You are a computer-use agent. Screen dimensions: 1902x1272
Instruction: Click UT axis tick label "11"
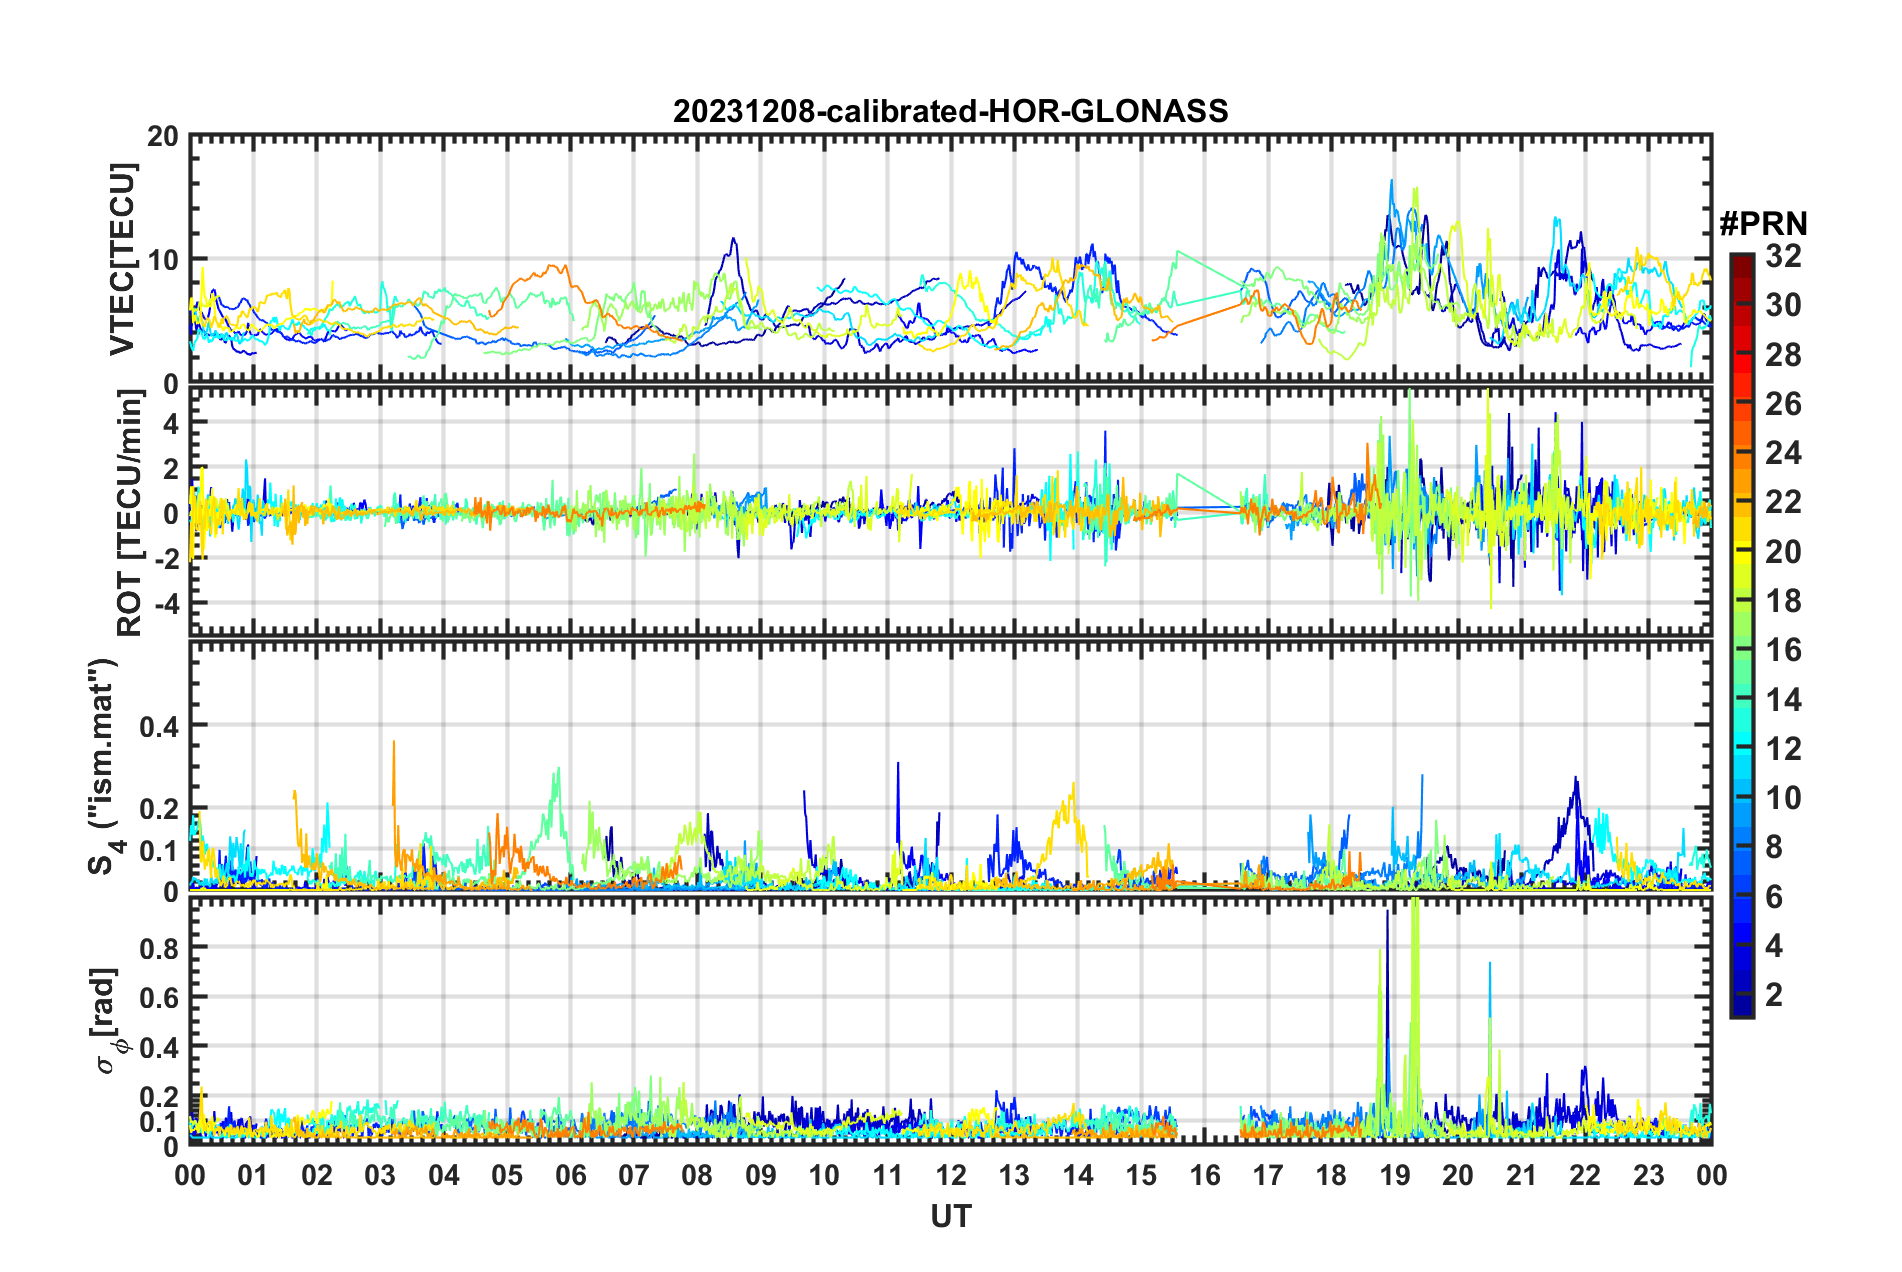click(x=887, y=1175)
